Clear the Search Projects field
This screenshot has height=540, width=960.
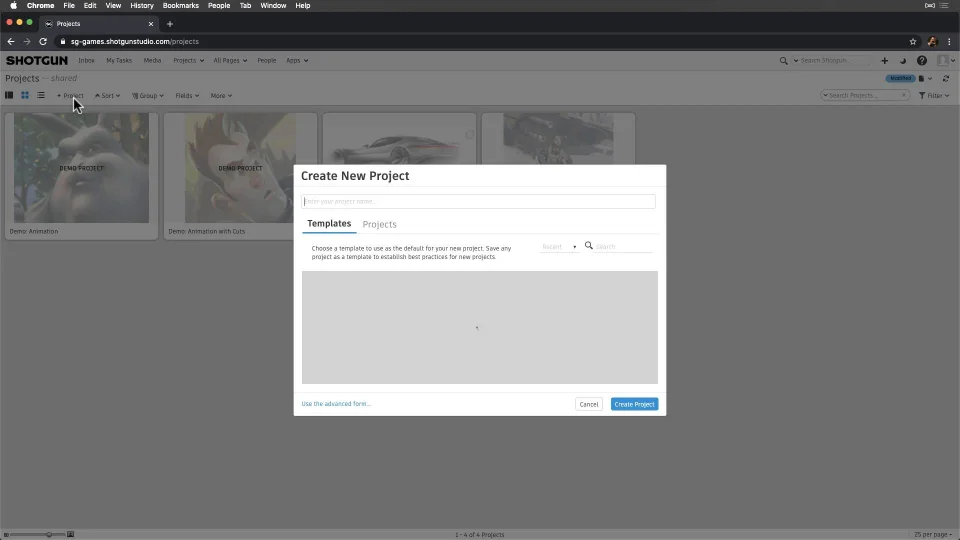[x=903, y=96]
